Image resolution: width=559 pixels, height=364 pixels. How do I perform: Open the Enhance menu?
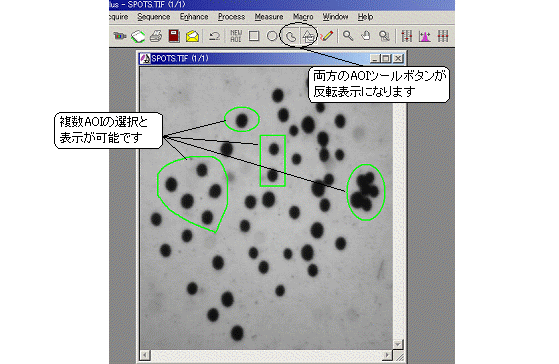(x=194, y=17)
